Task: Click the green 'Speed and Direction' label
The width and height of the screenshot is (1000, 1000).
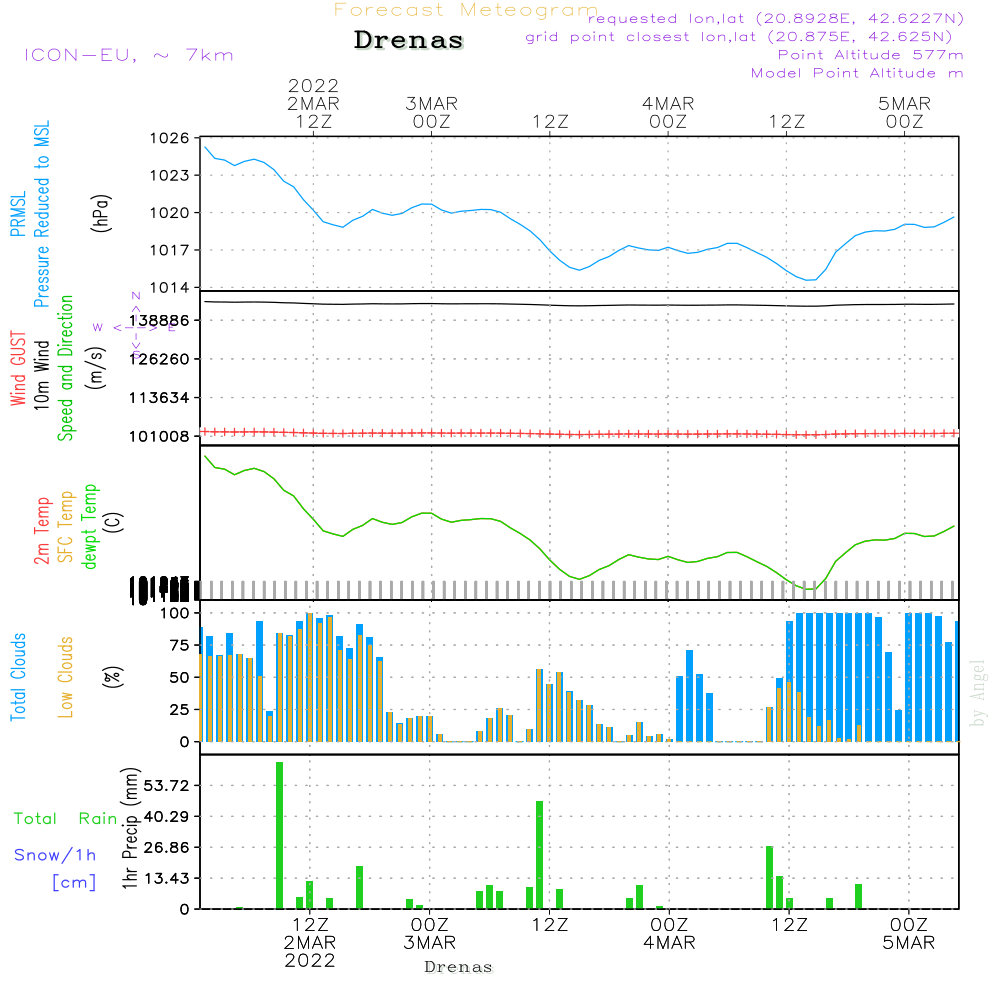Action: [66, 368]
